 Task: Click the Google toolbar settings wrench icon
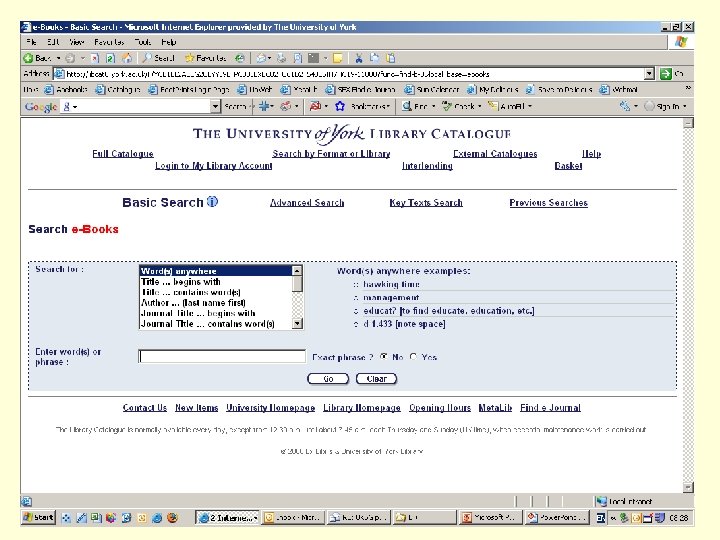(x=624, y=107)
